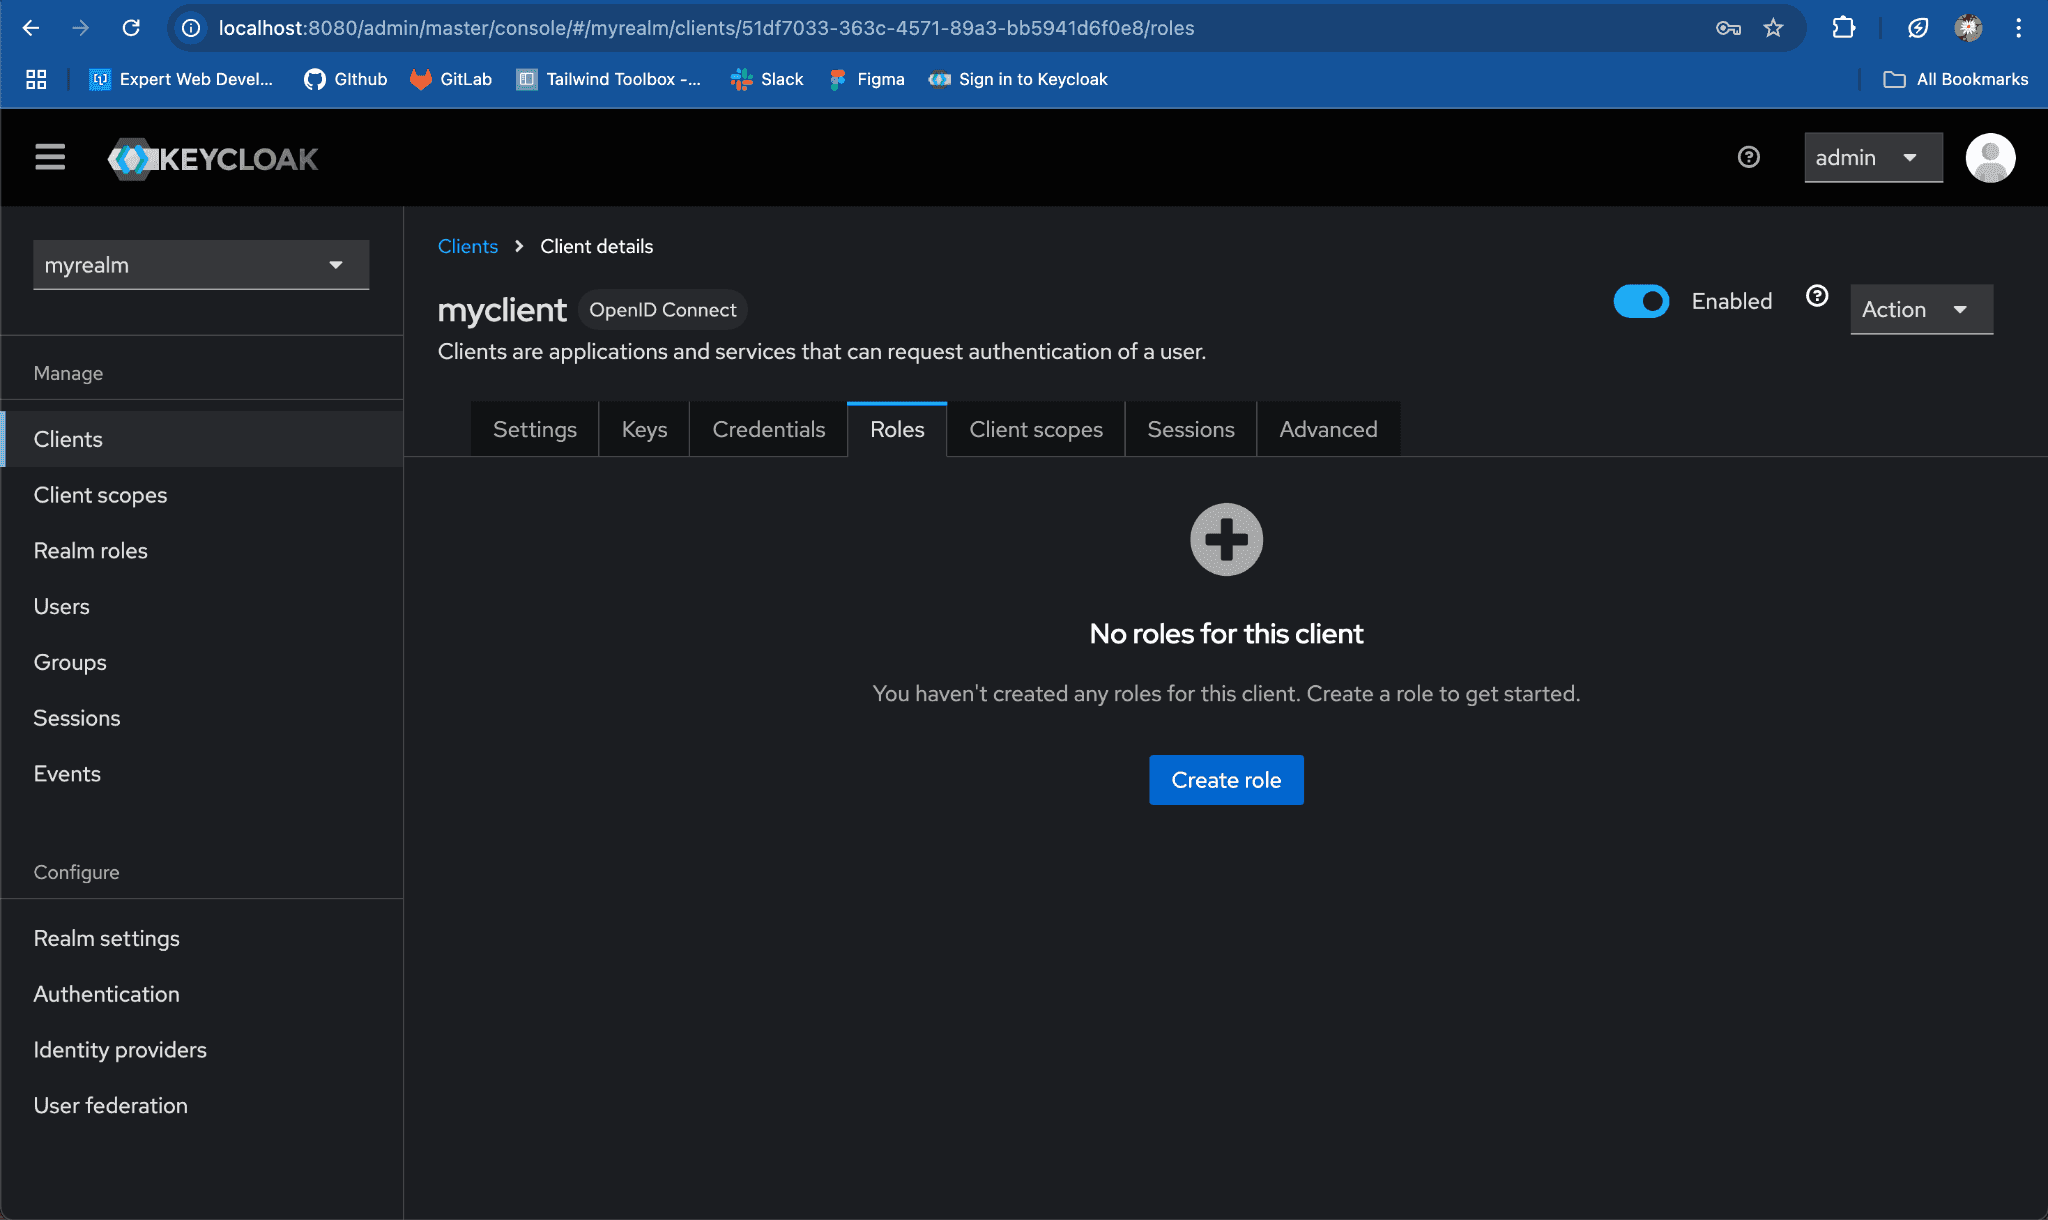Viewport: 2048px width, 1220px height.
Task: Switch to the Client scopes tab
Action: [1035, 429]
